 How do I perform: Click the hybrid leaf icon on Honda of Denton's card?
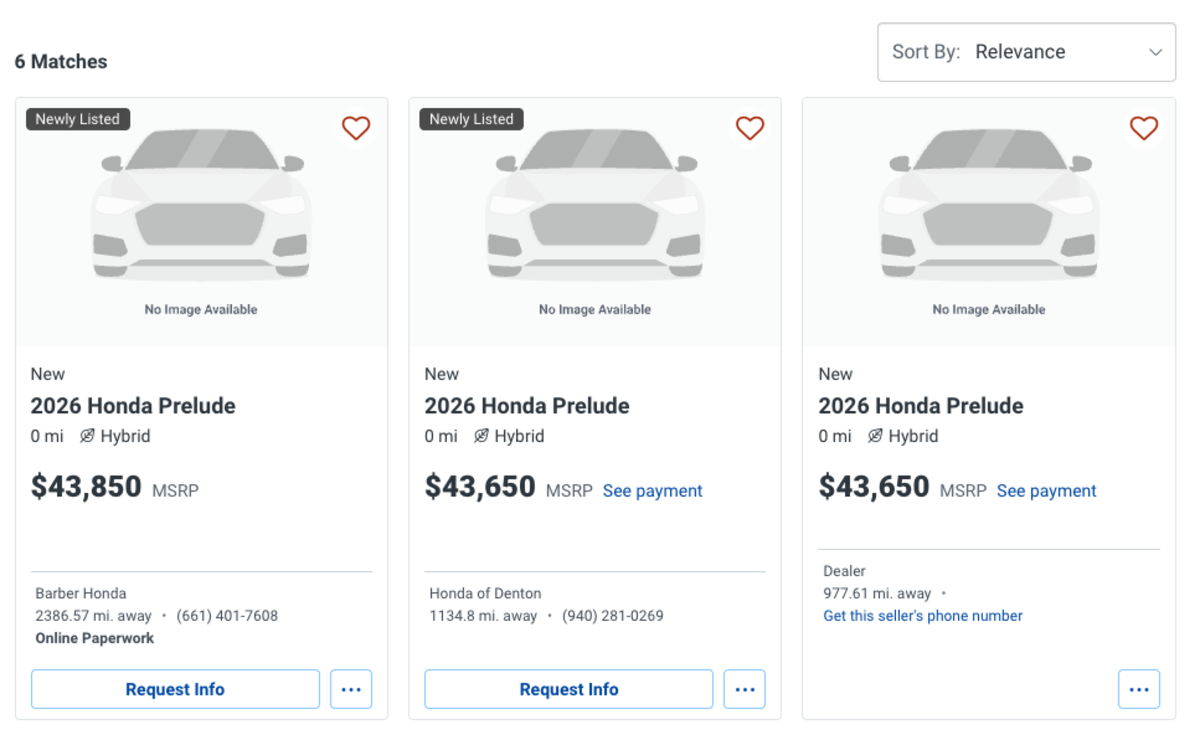tap(481, 436)
